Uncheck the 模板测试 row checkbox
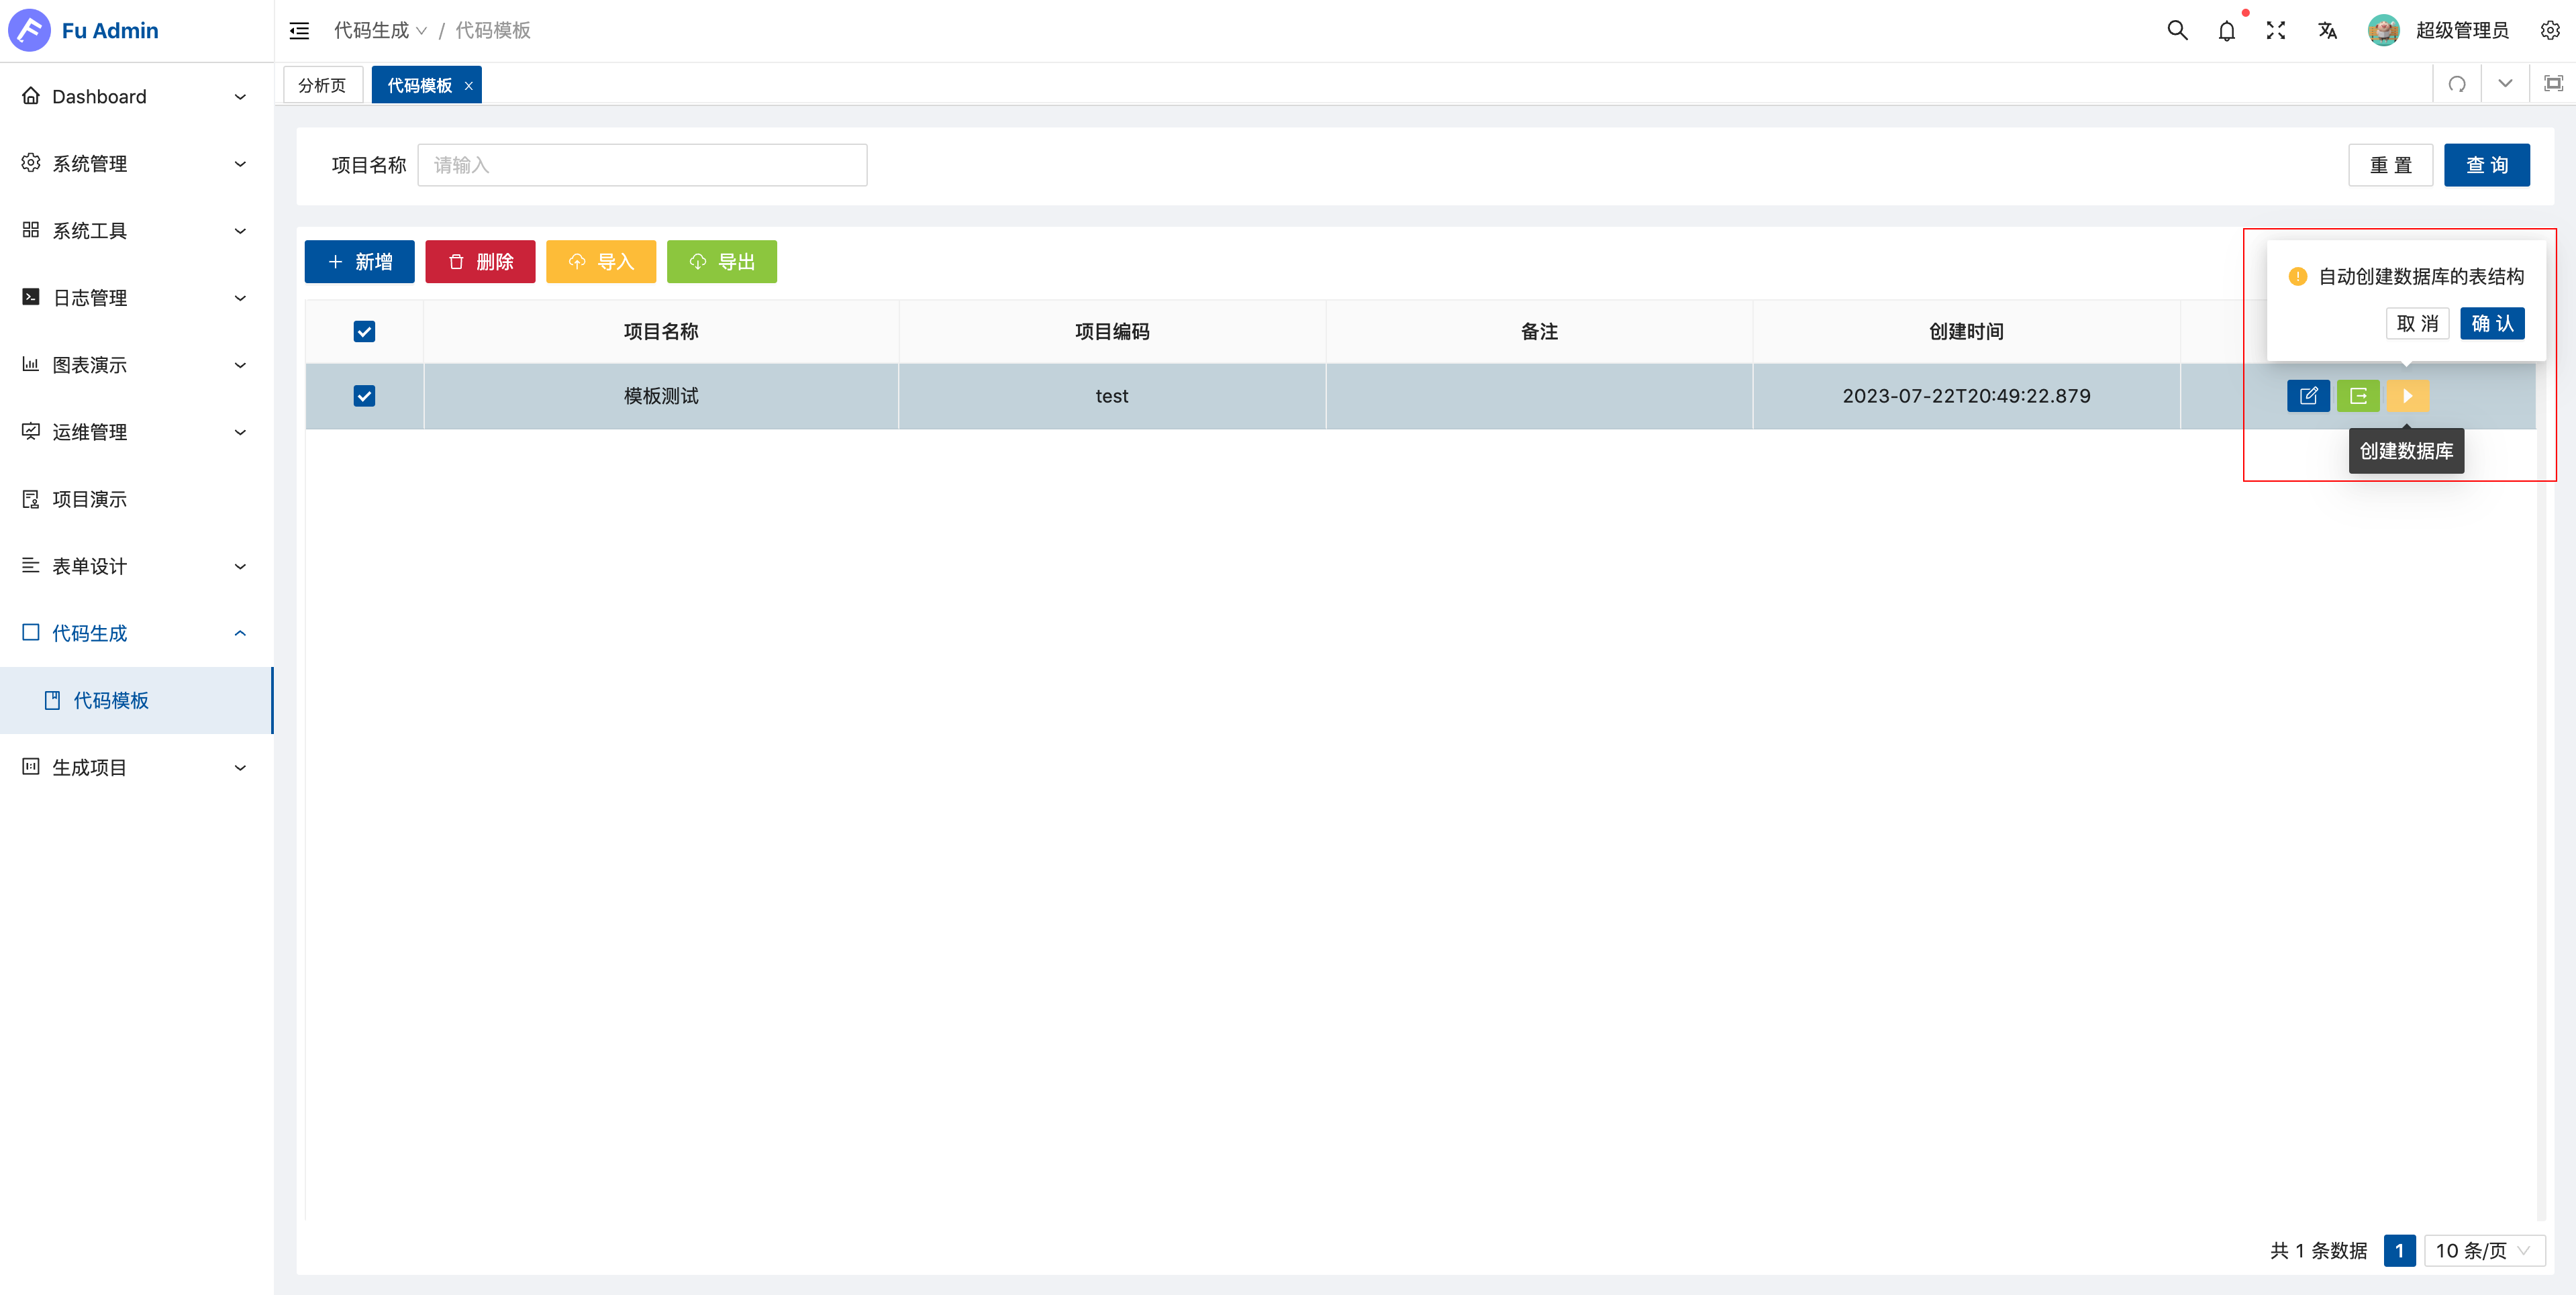Viewport: 2576px width, 1295px height. [x=364, y=396]
